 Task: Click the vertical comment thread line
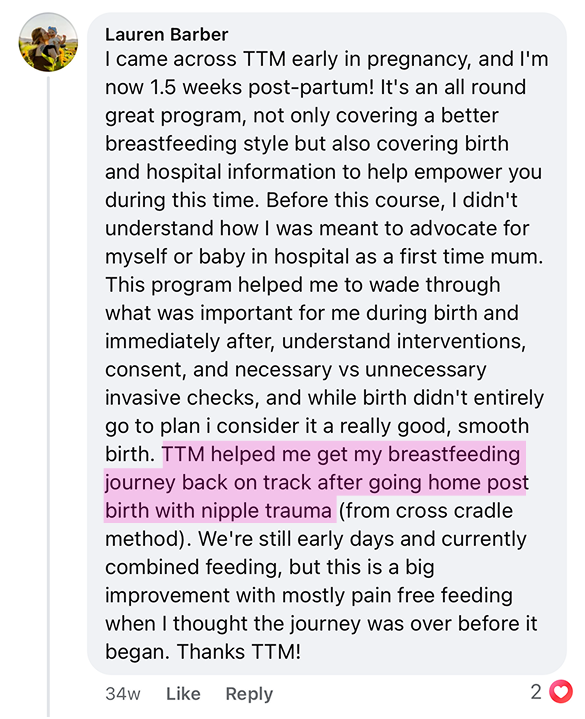click(48, 396)
